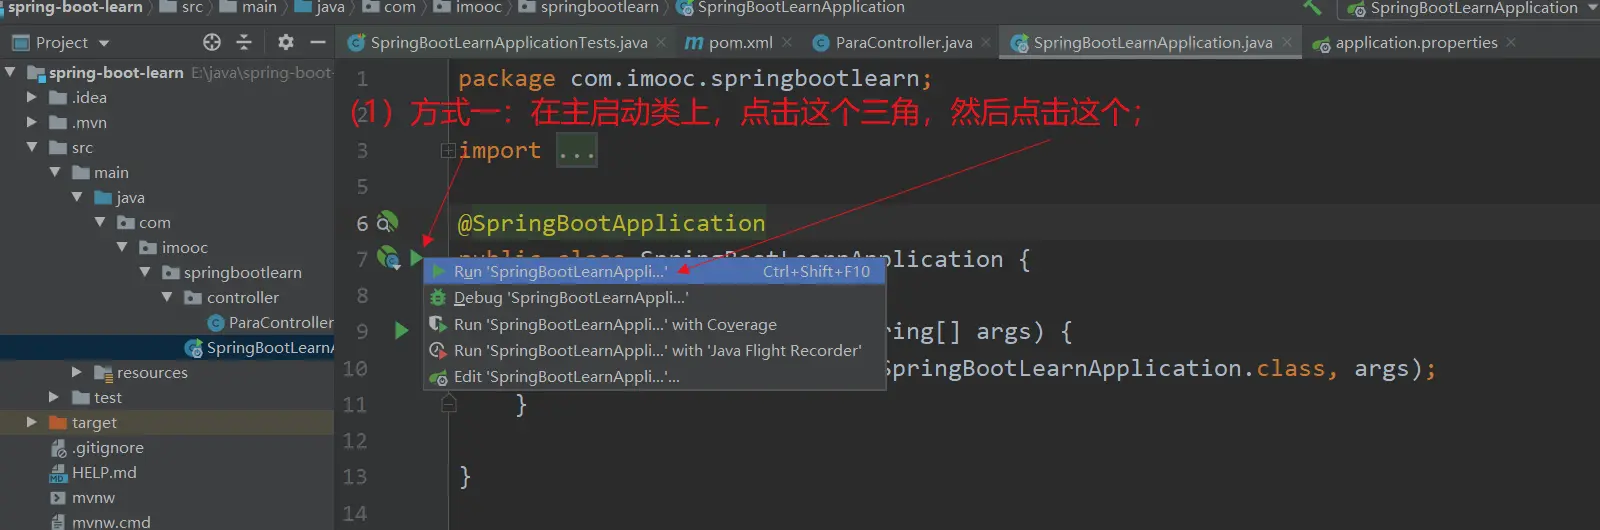
Task: Click the green run gutter arrow on line 9
Action: 401,330
